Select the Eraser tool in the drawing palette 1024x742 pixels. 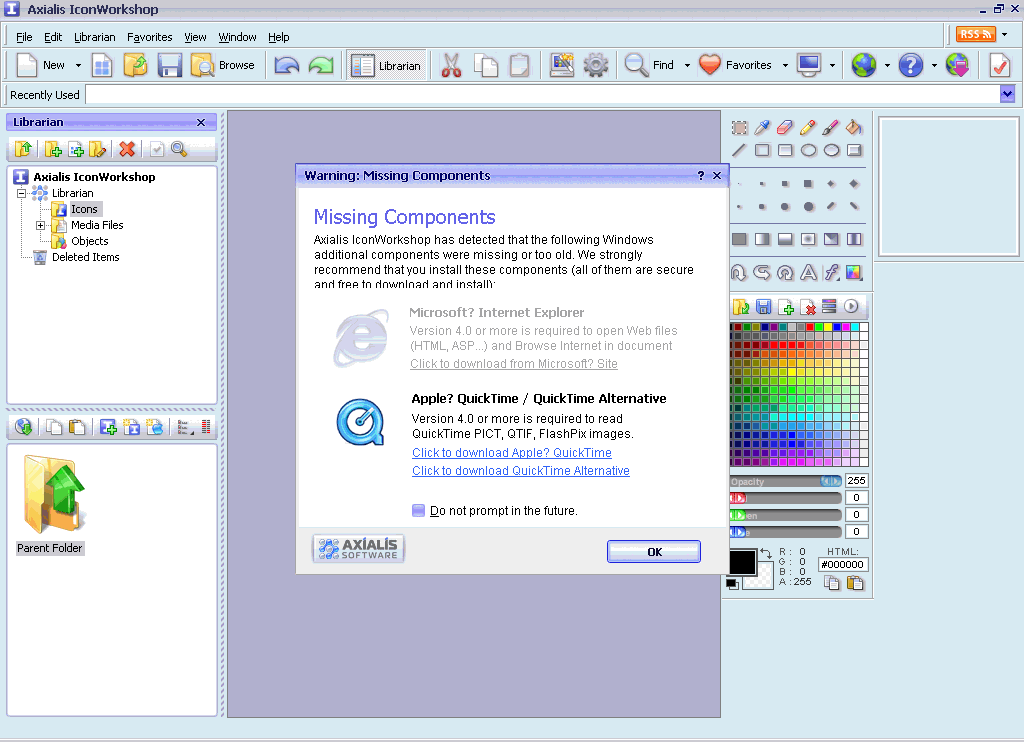pos(784,127)
